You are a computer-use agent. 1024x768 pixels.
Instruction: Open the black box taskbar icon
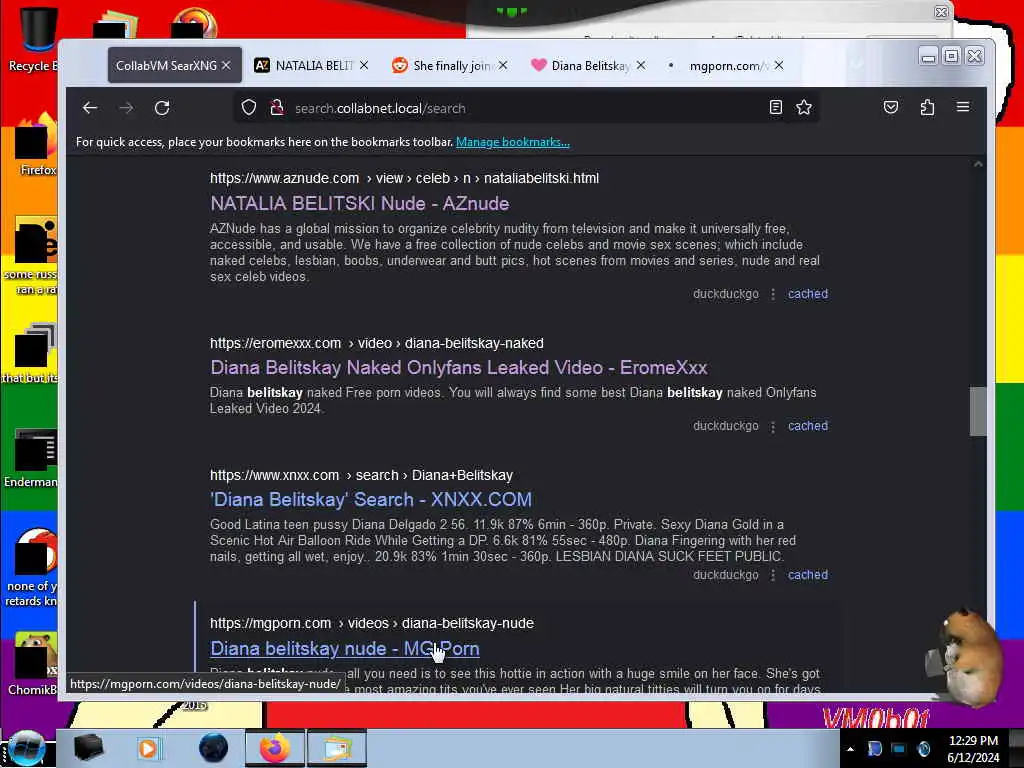click(88, 748)
